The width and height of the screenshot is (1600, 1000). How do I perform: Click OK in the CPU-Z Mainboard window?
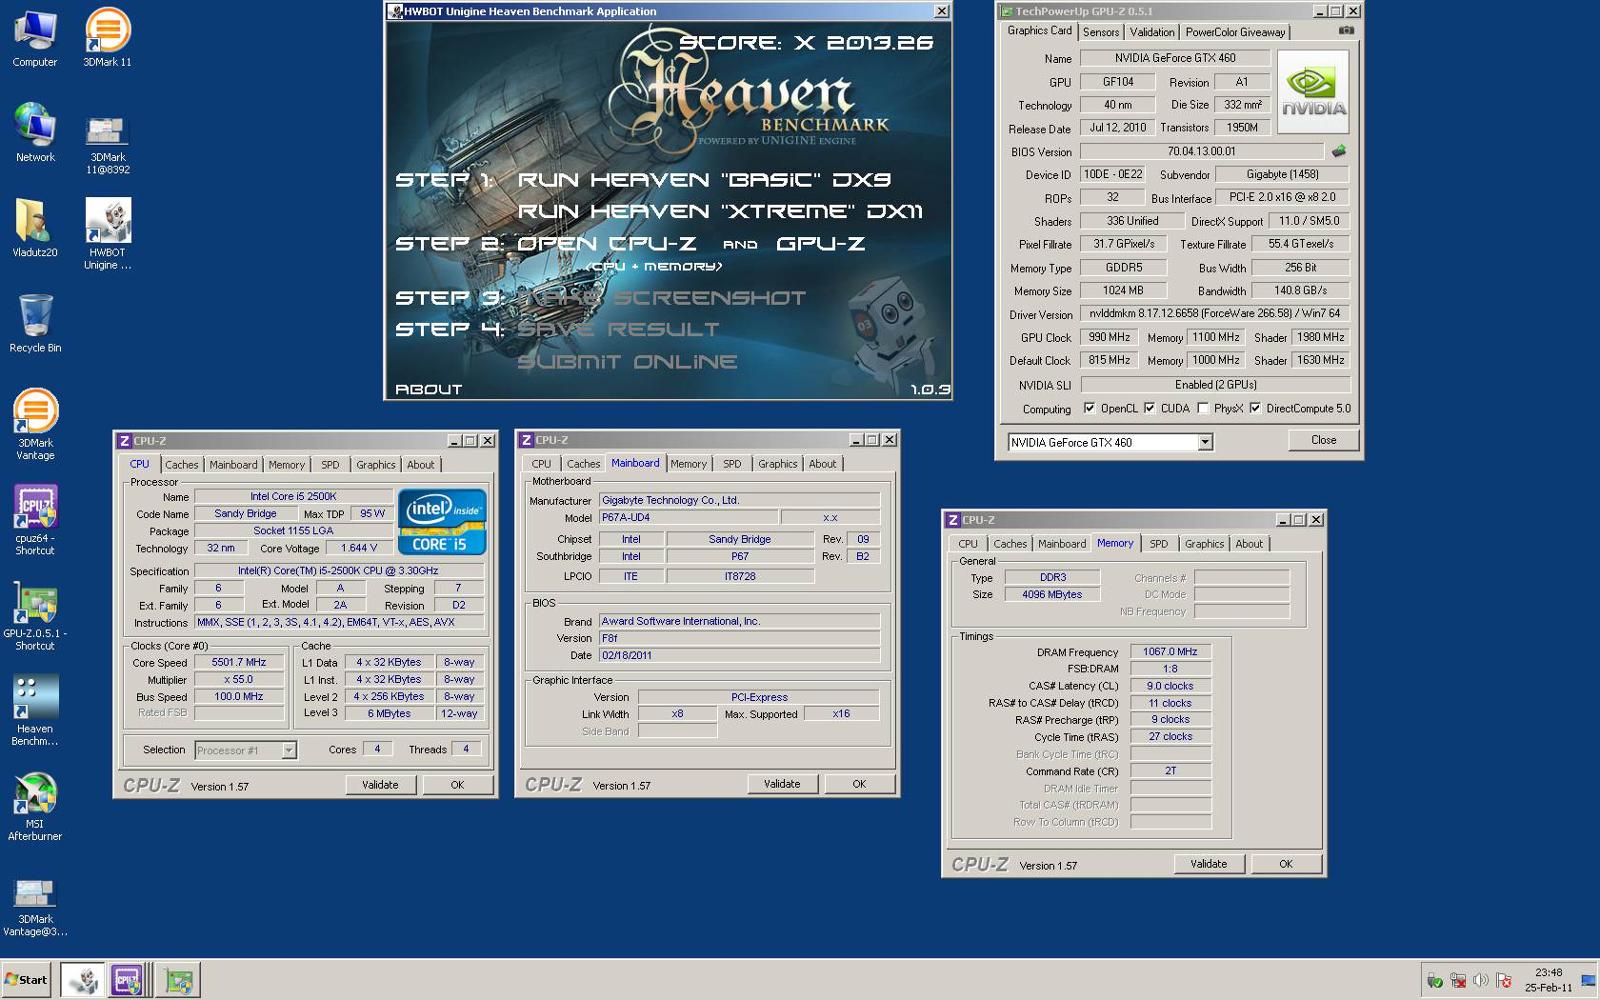pyautogui.click(x=859, y=784)
